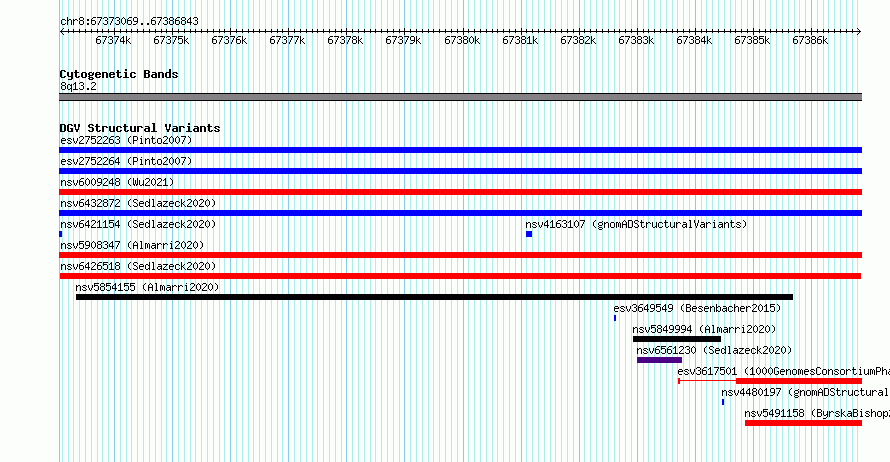This screenshot has height=462, width=890.
Task: Click the red bar under nsv5491158
Action: point(803,423)
